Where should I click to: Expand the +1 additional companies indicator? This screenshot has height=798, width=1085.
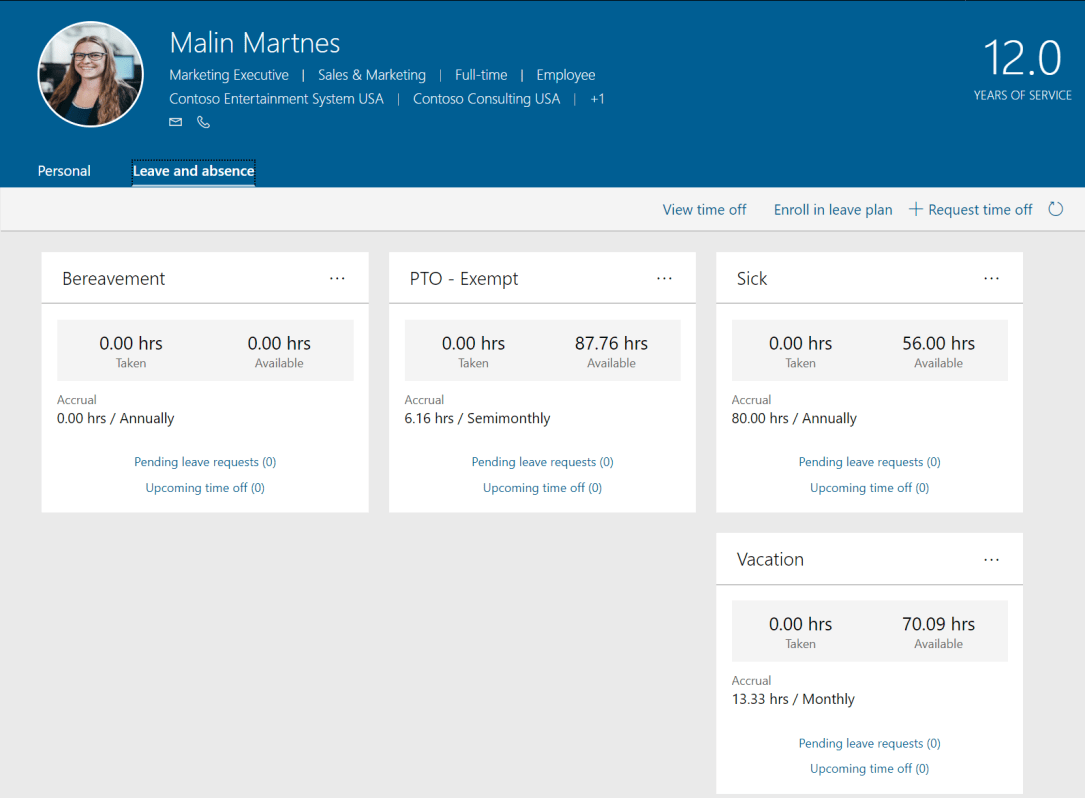coord(597,99)
